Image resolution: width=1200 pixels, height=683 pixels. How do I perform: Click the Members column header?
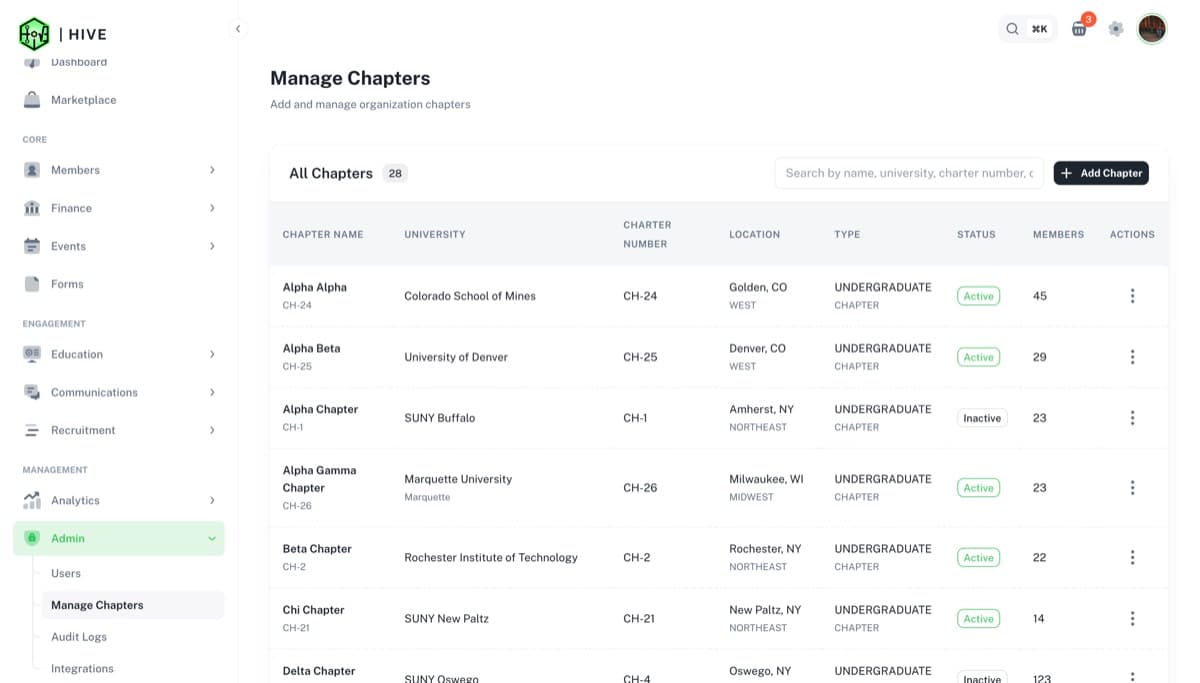pos(1058,234)
